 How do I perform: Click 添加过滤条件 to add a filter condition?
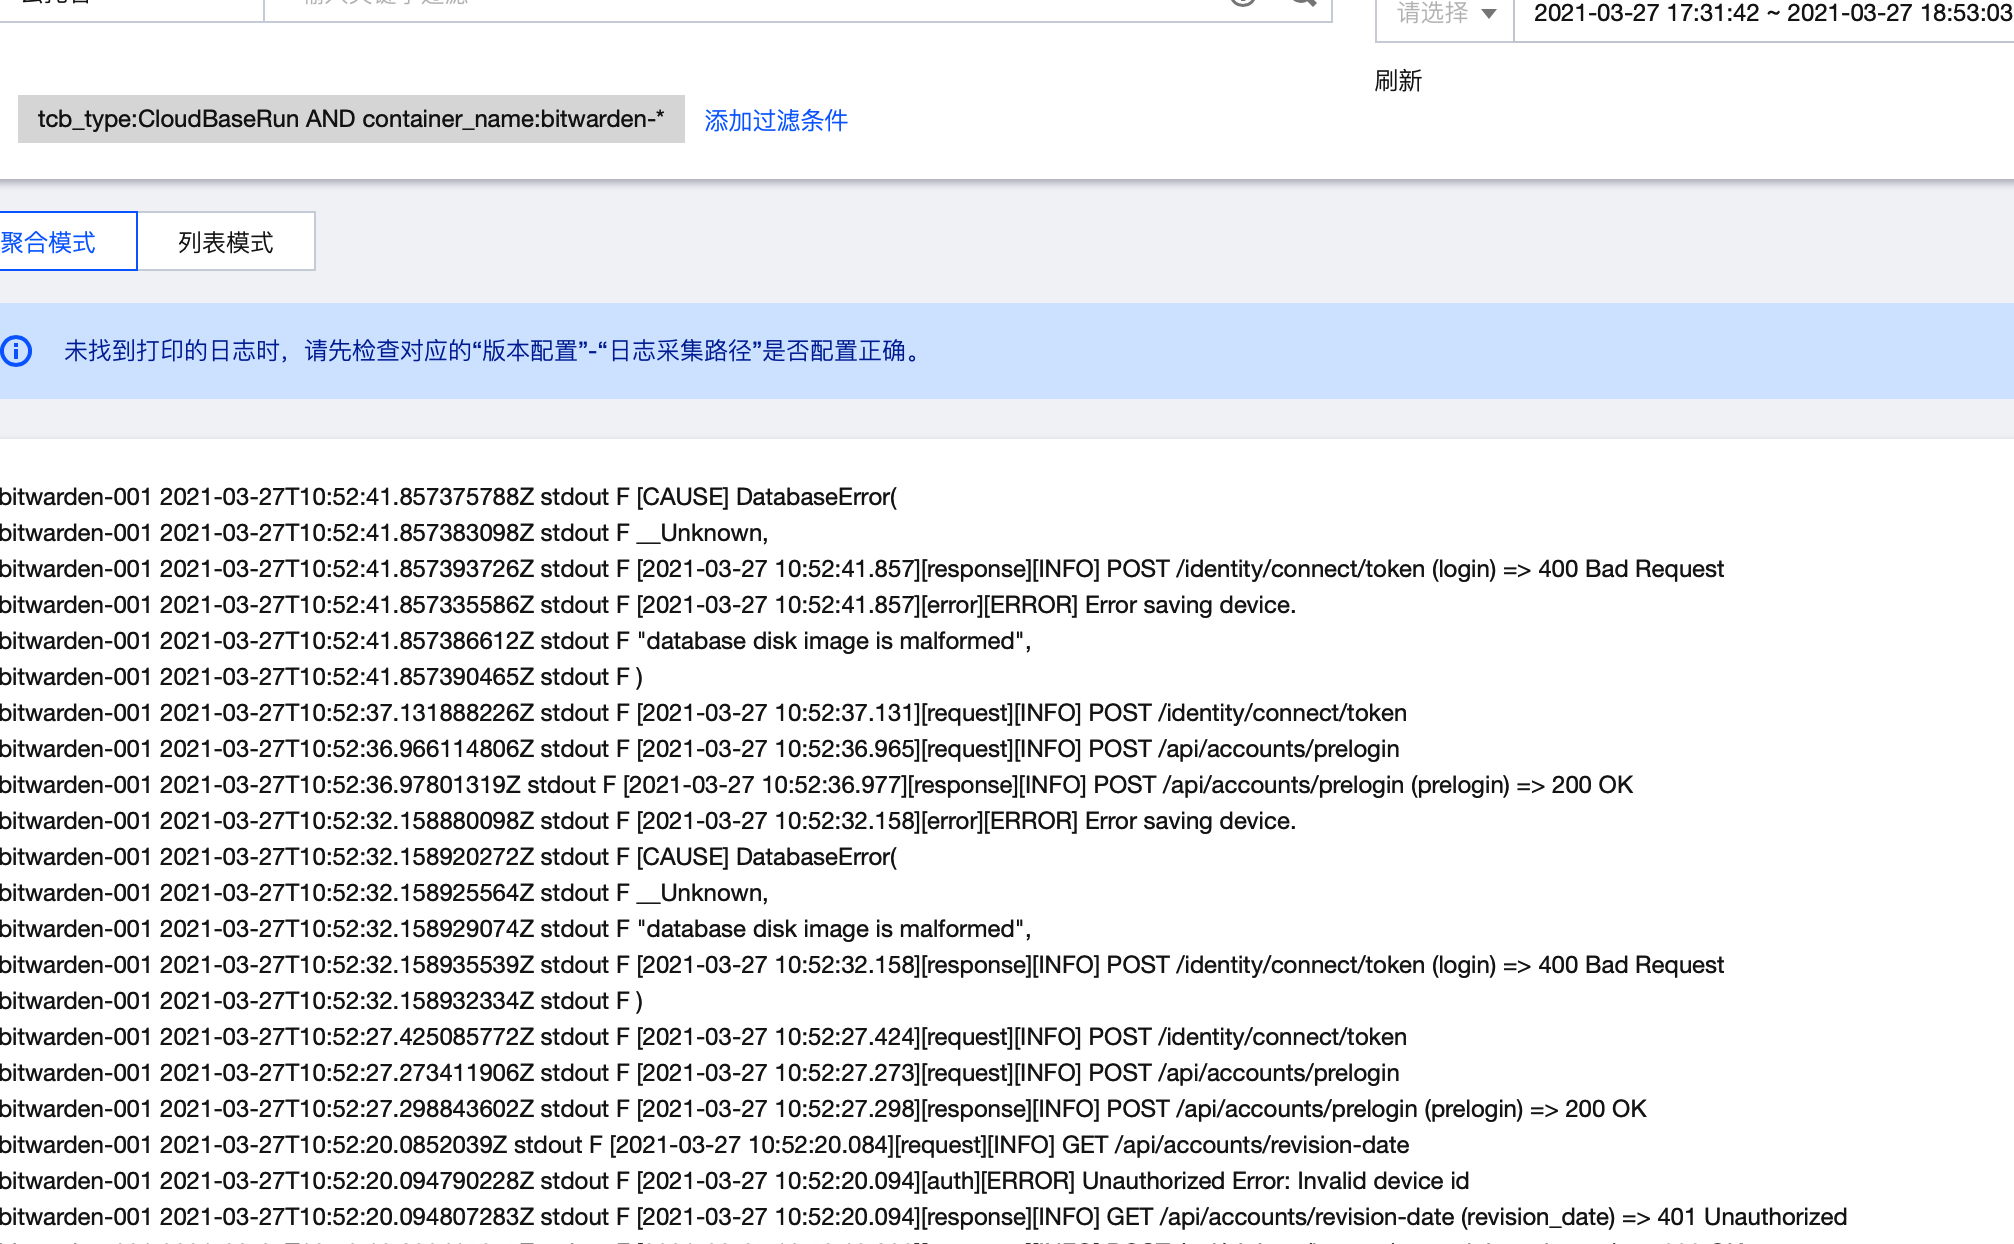[775, 120]
